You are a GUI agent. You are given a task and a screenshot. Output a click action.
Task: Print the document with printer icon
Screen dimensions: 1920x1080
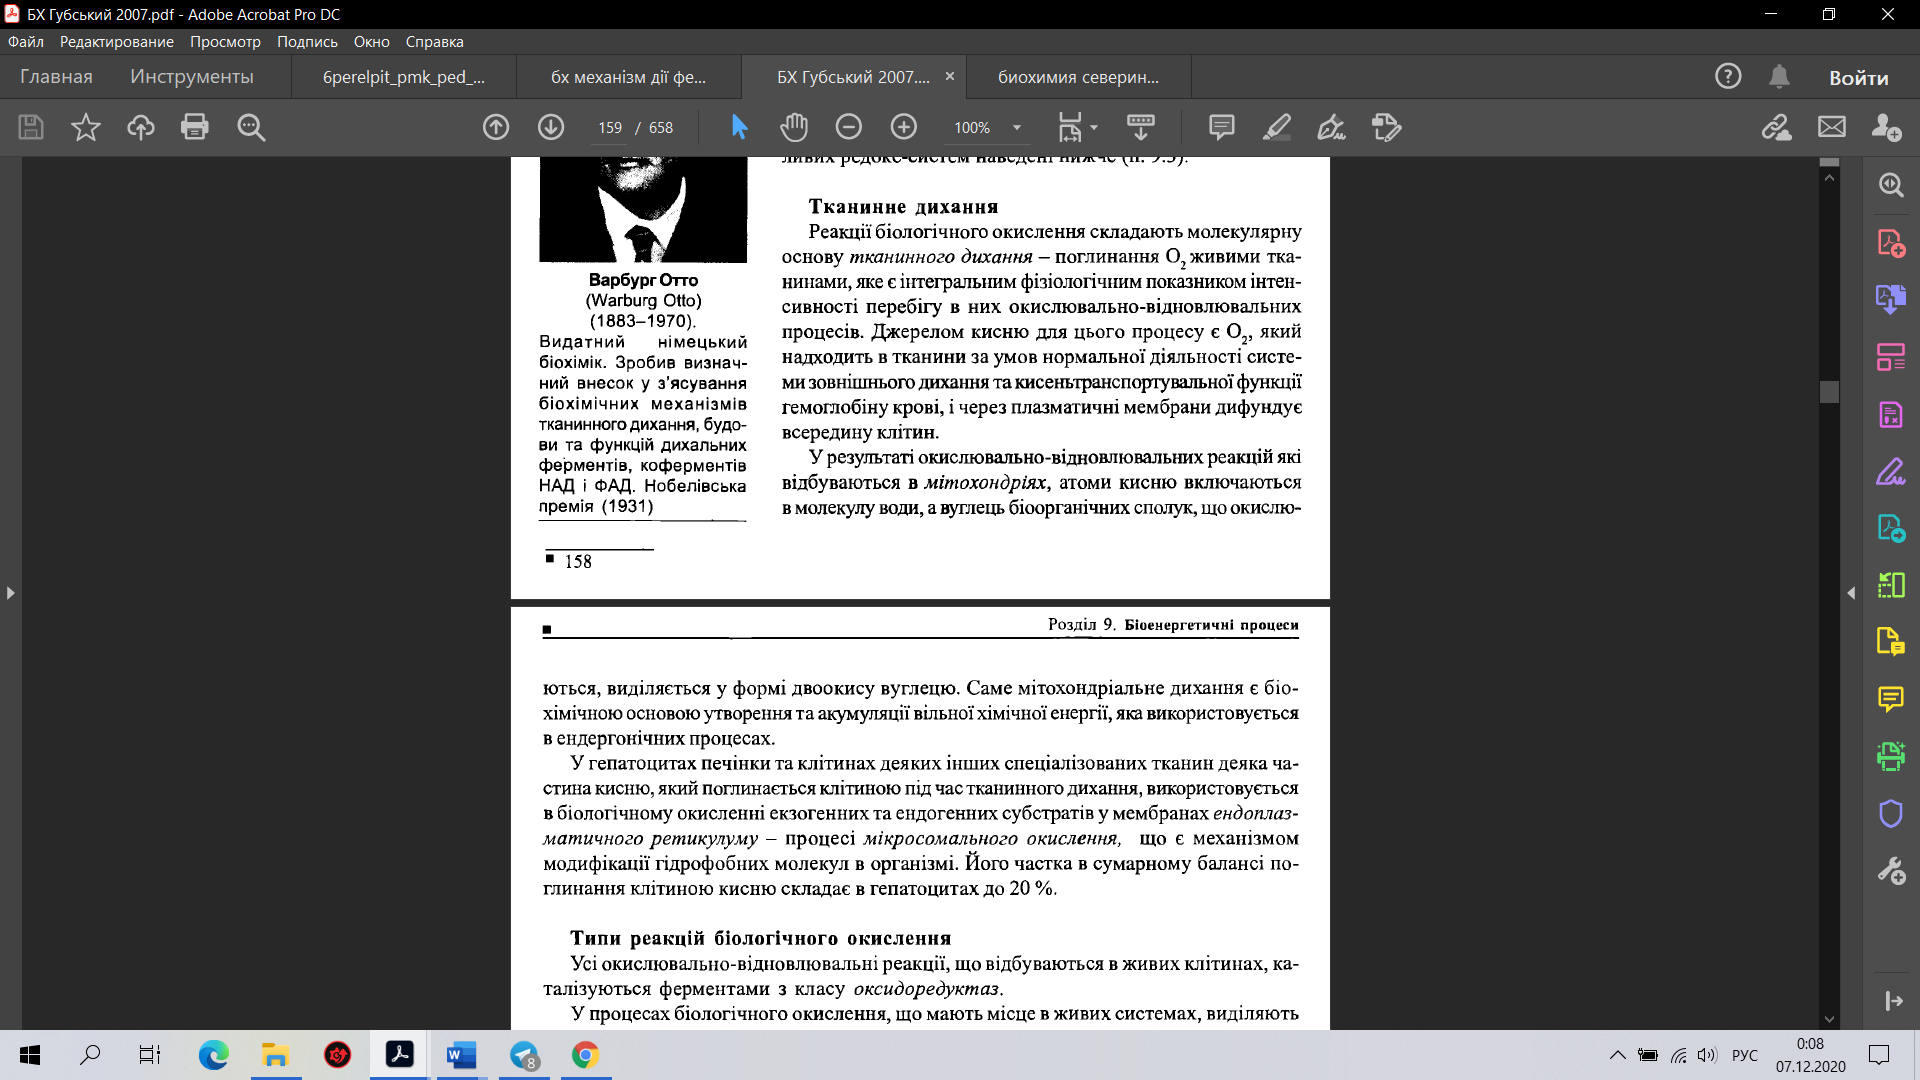[x=195, y=127]
